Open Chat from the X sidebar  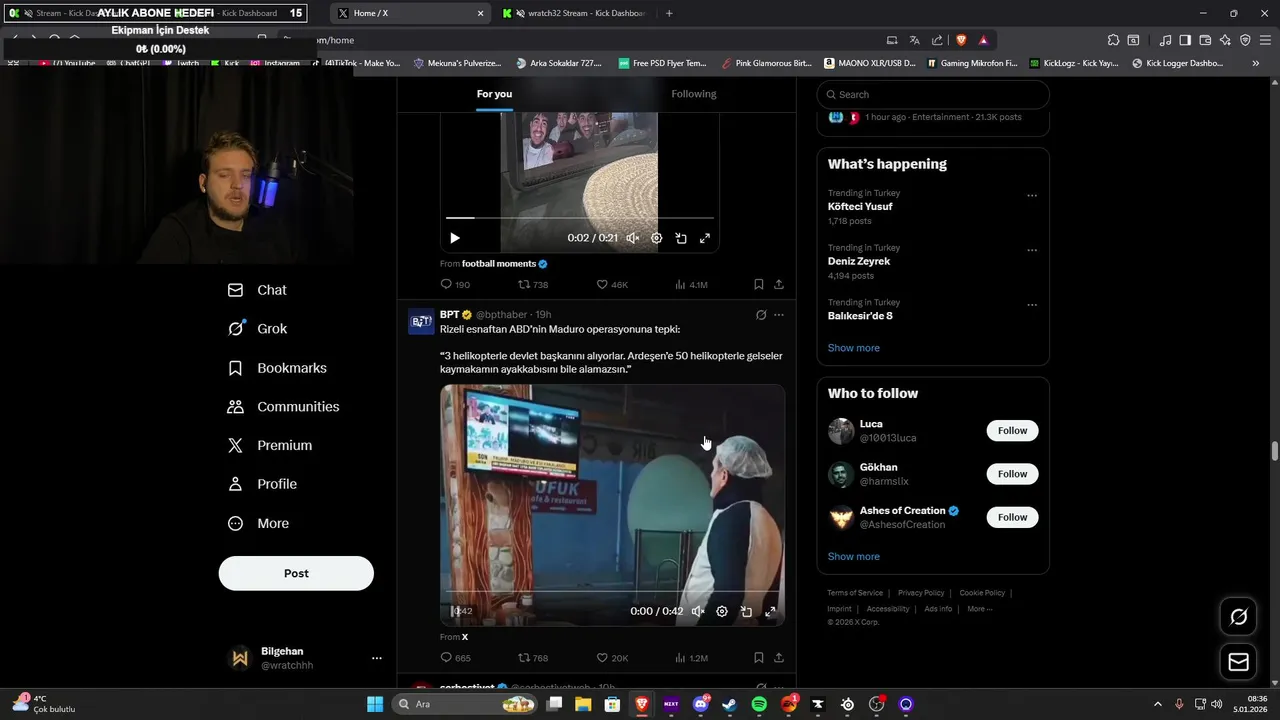(x=257, y=290)
